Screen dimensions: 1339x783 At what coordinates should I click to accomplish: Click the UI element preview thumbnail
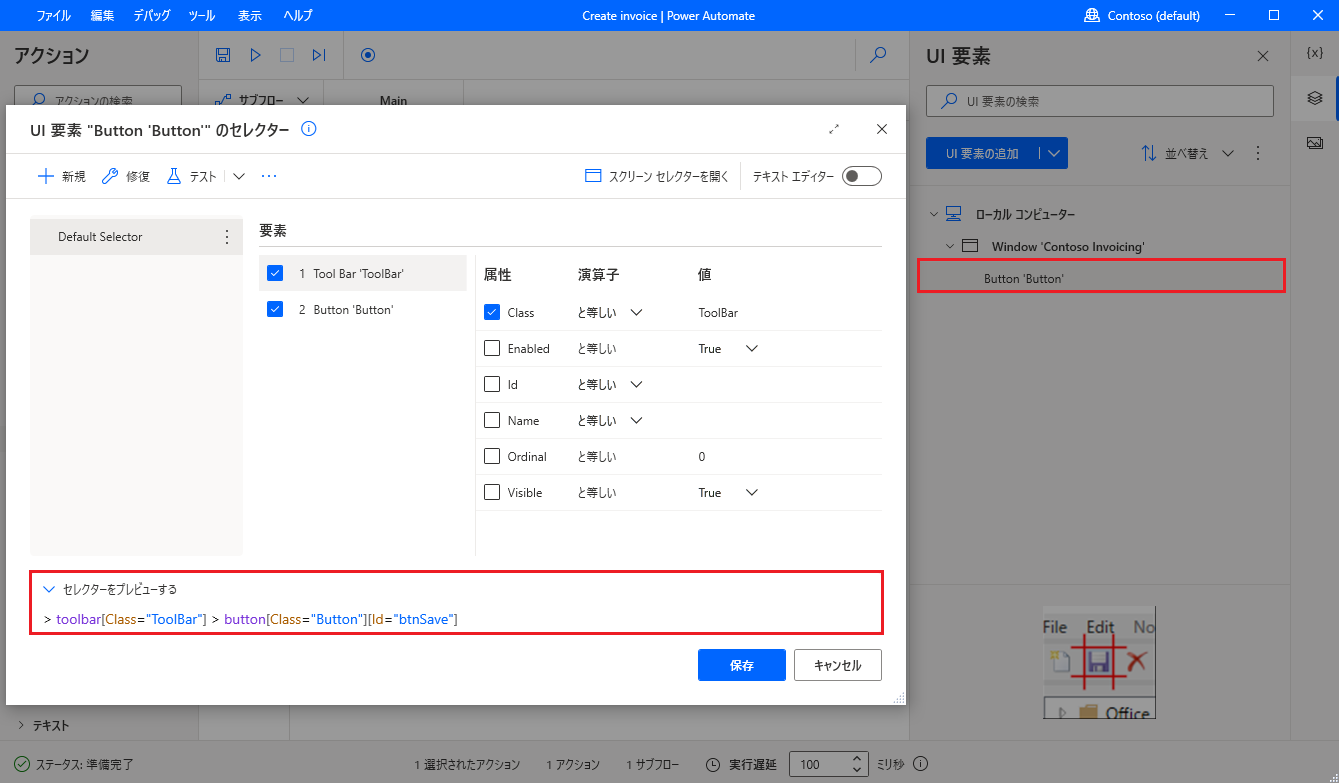[x=1099, y=662]
